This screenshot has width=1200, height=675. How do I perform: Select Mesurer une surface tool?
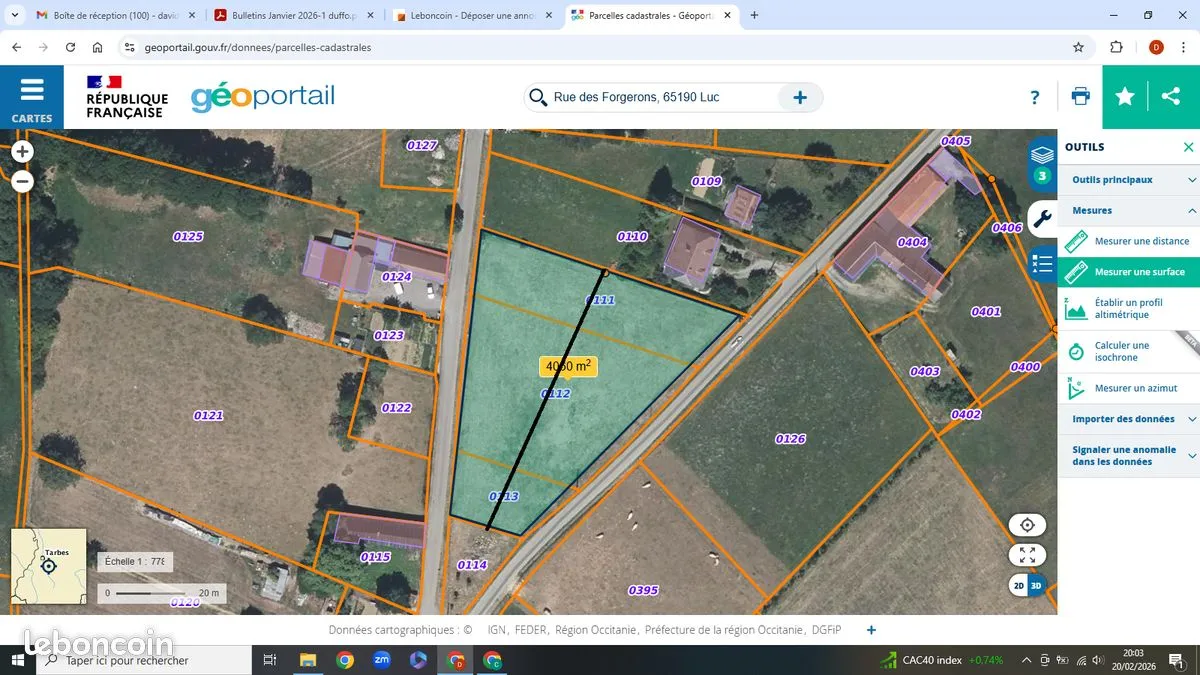pyautogui.click(x=1128, y=272)
